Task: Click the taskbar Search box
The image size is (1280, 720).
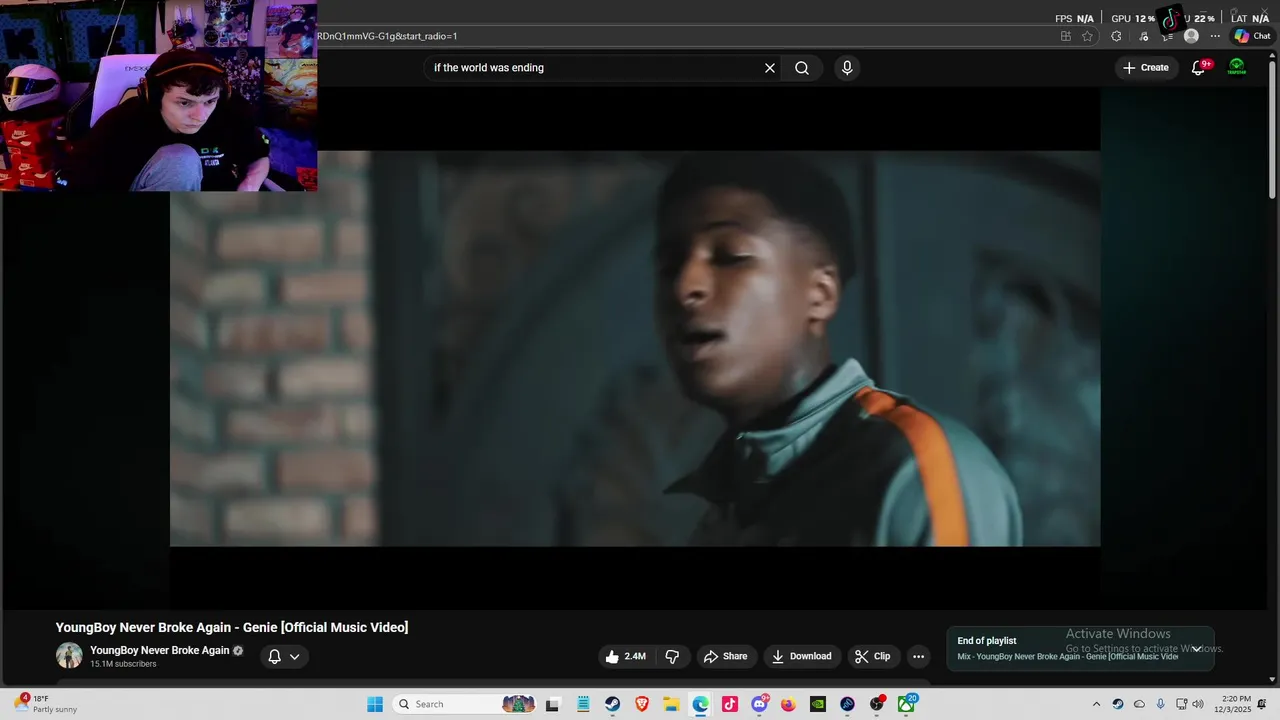Action: point(465,704)
